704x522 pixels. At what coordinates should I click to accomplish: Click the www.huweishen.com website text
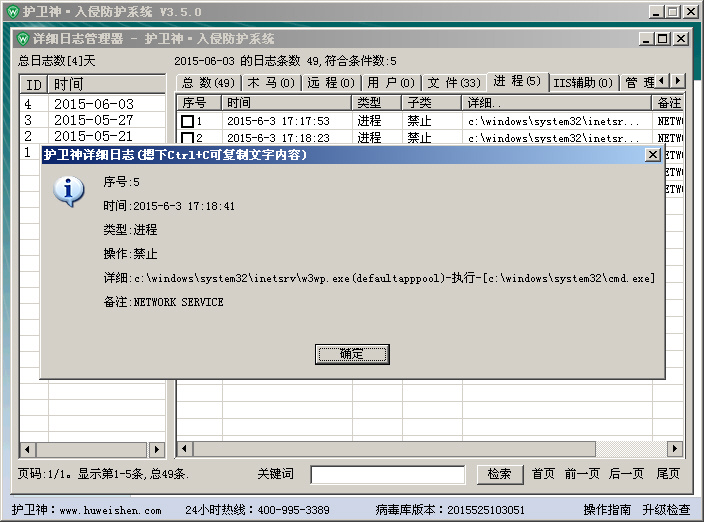110,510
